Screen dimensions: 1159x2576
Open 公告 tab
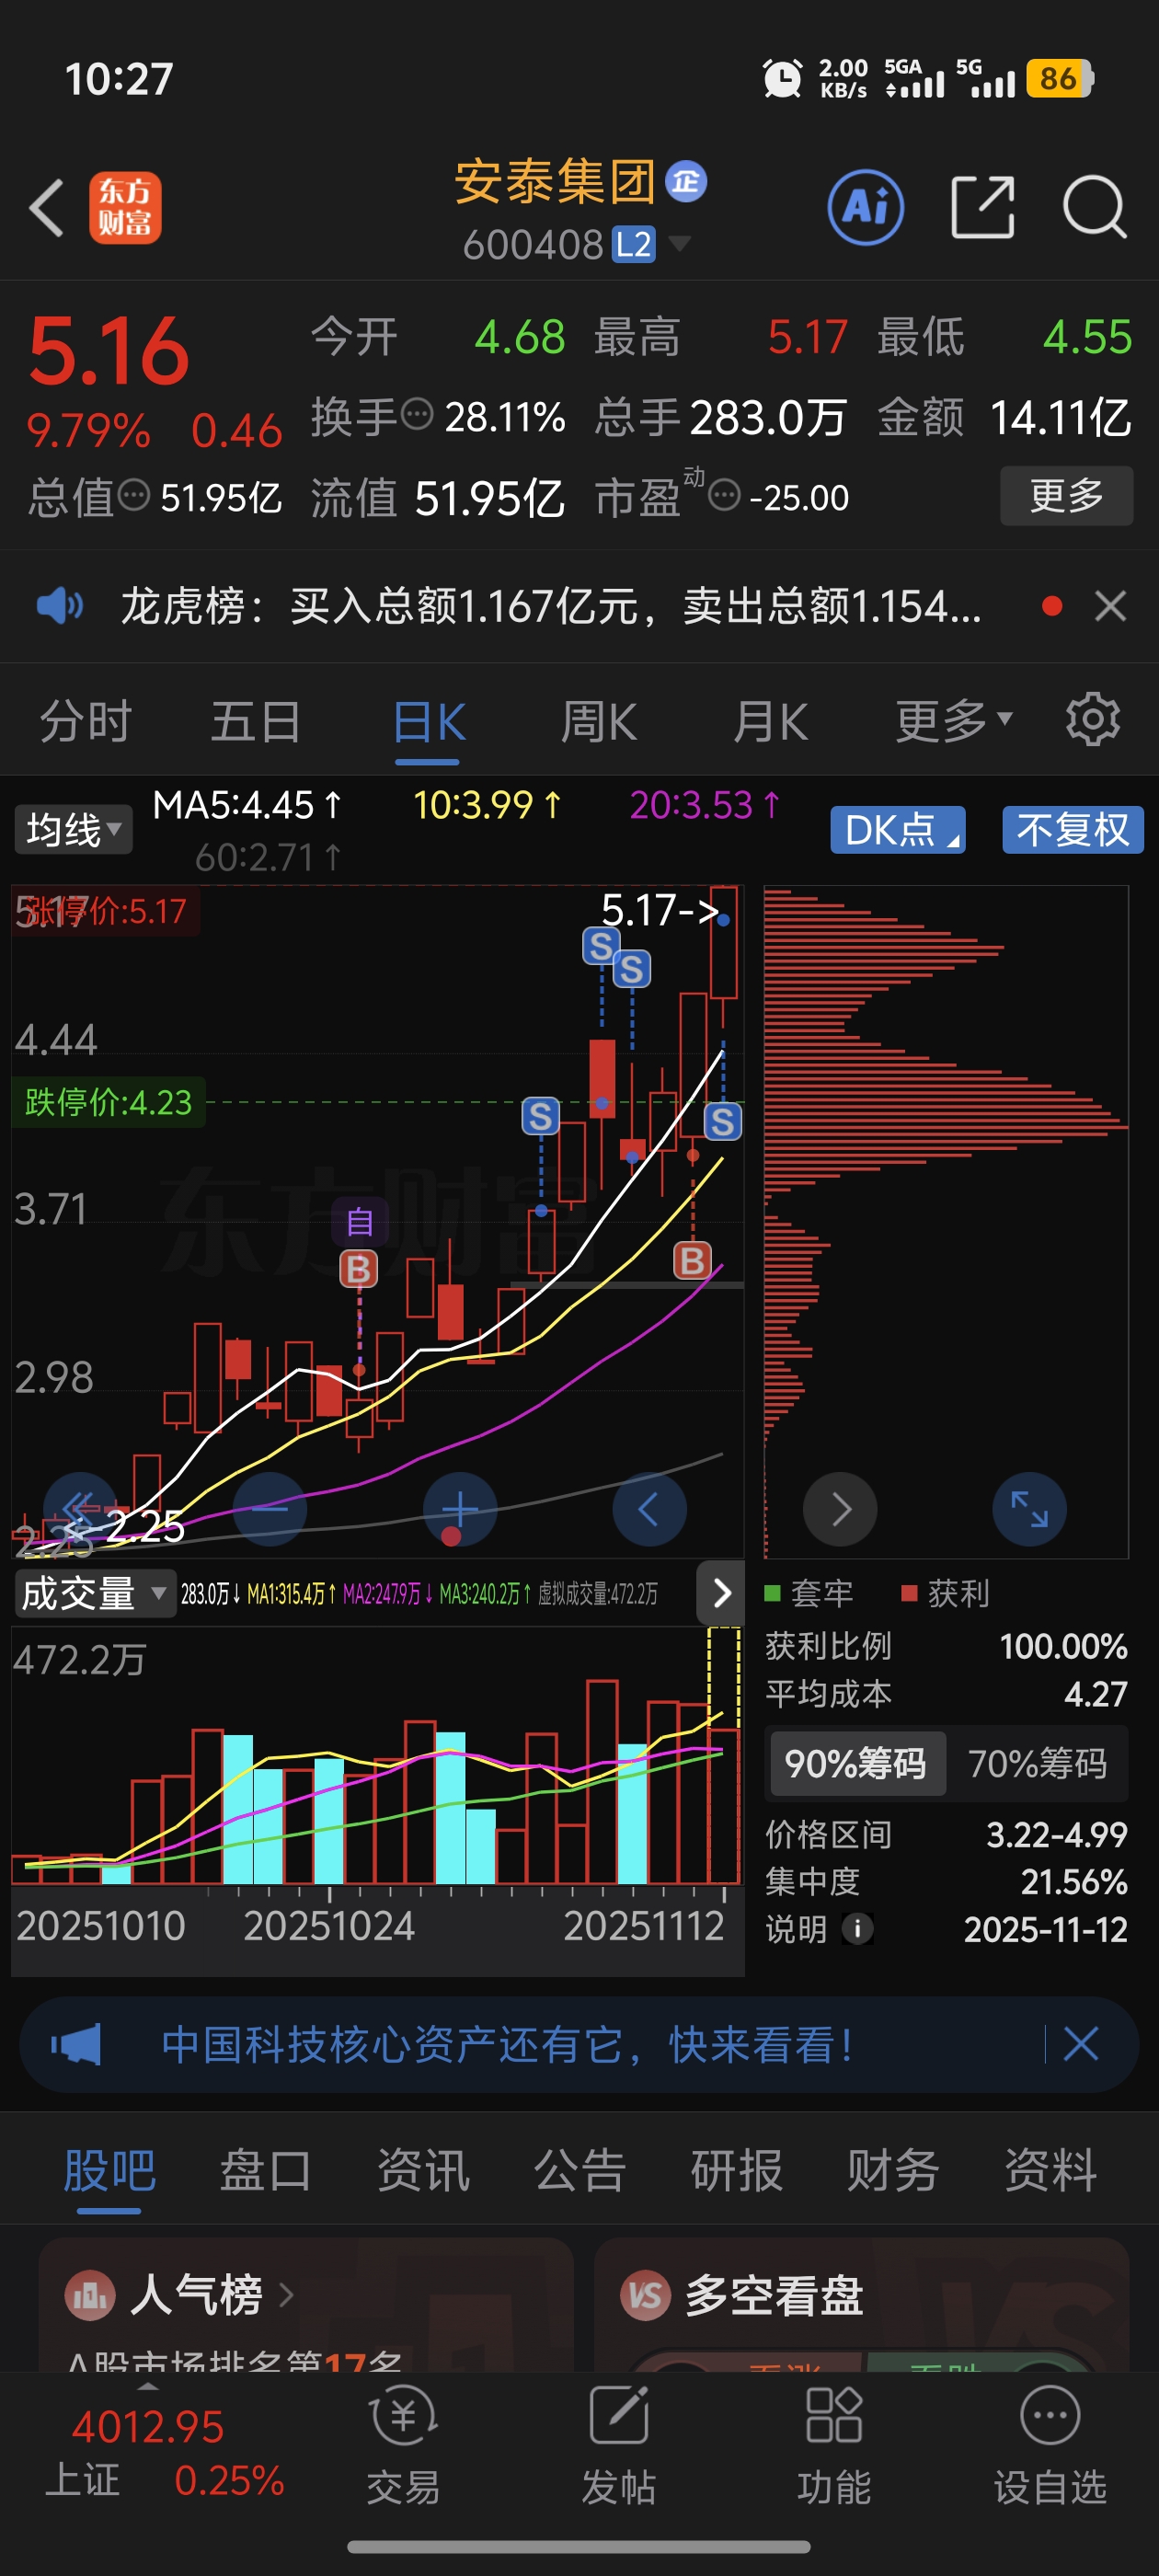[x=580, y=2170]
